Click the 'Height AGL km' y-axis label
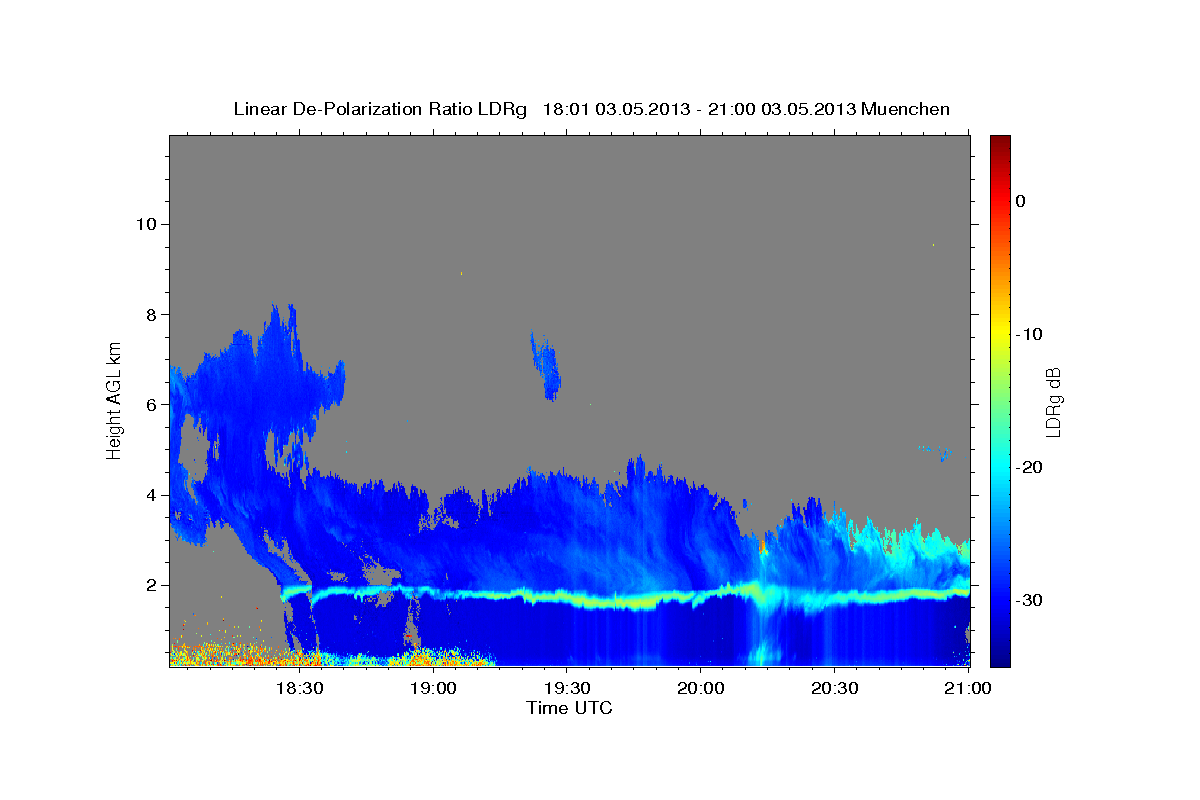The width and height of the screenshot is (1200, 800). [x=114, y=400]
